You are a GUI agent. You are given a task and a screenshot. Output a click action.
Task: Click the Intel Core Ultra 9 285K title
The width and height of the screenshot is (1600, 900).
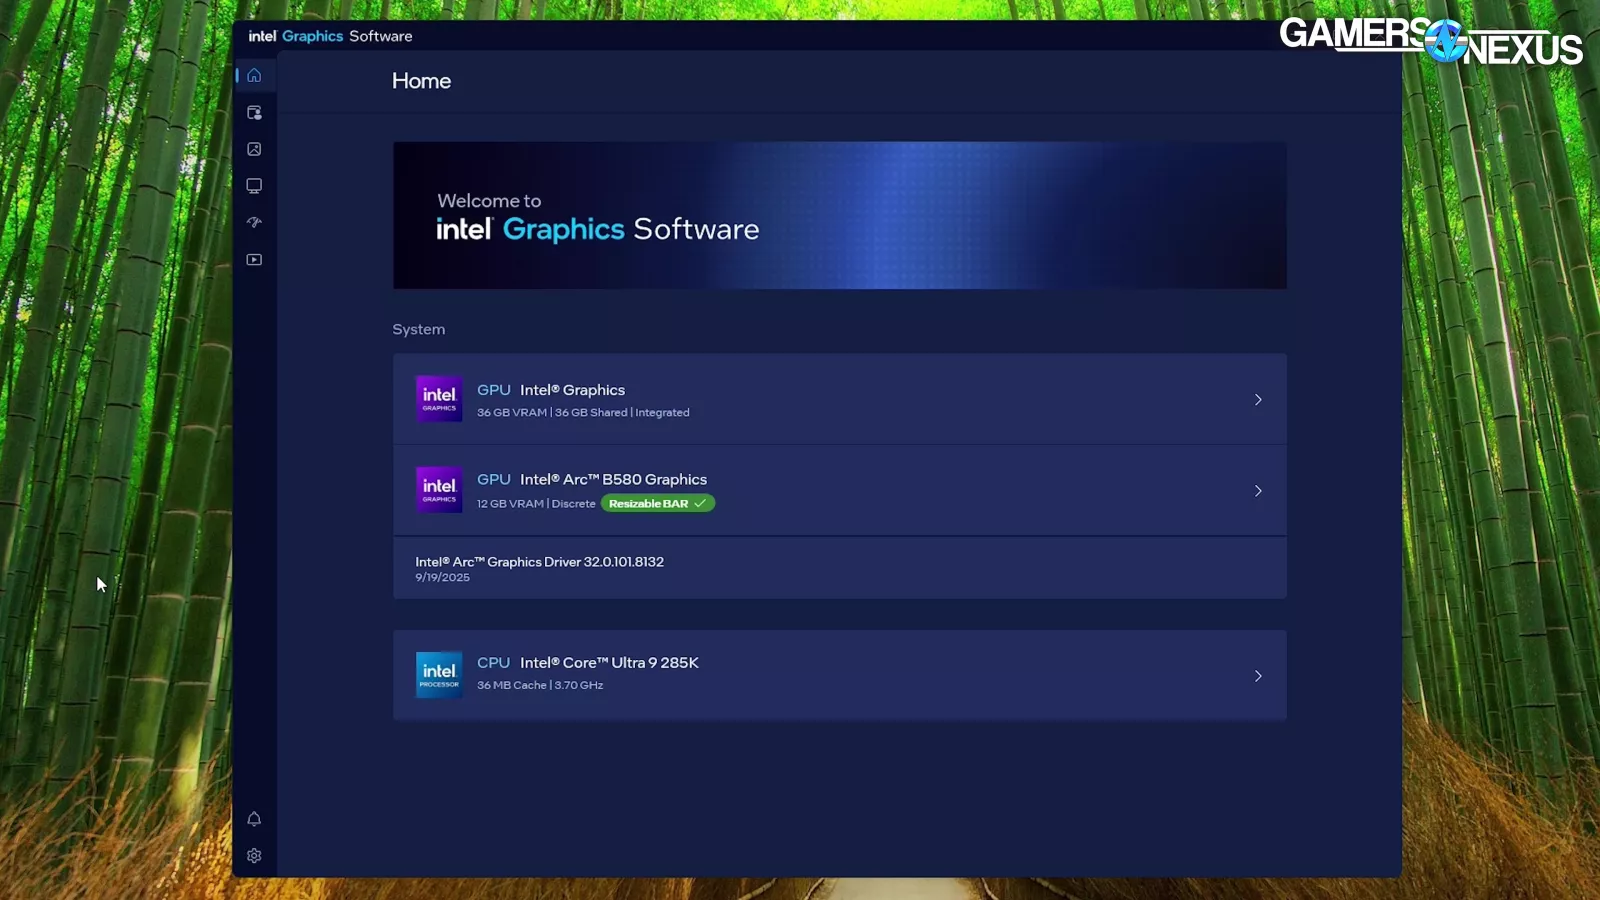tap(609, 663)
